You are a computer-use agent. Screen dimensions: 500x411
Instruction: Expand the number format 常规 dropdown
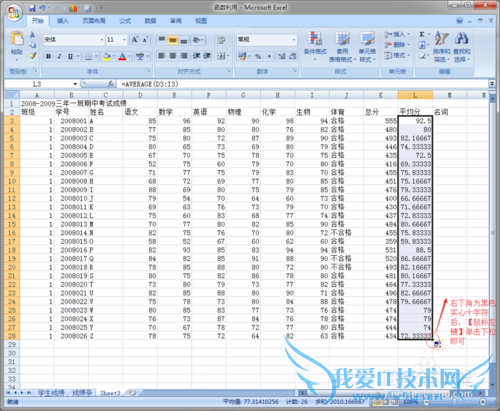click(x=294, y=40)
